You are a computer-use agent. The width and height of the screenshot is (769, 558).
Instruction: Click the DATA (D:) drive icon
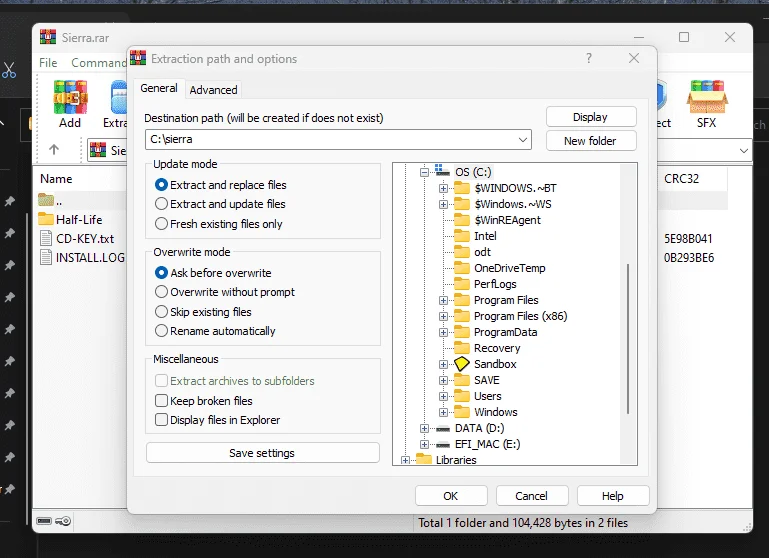[x=442, y=429]
